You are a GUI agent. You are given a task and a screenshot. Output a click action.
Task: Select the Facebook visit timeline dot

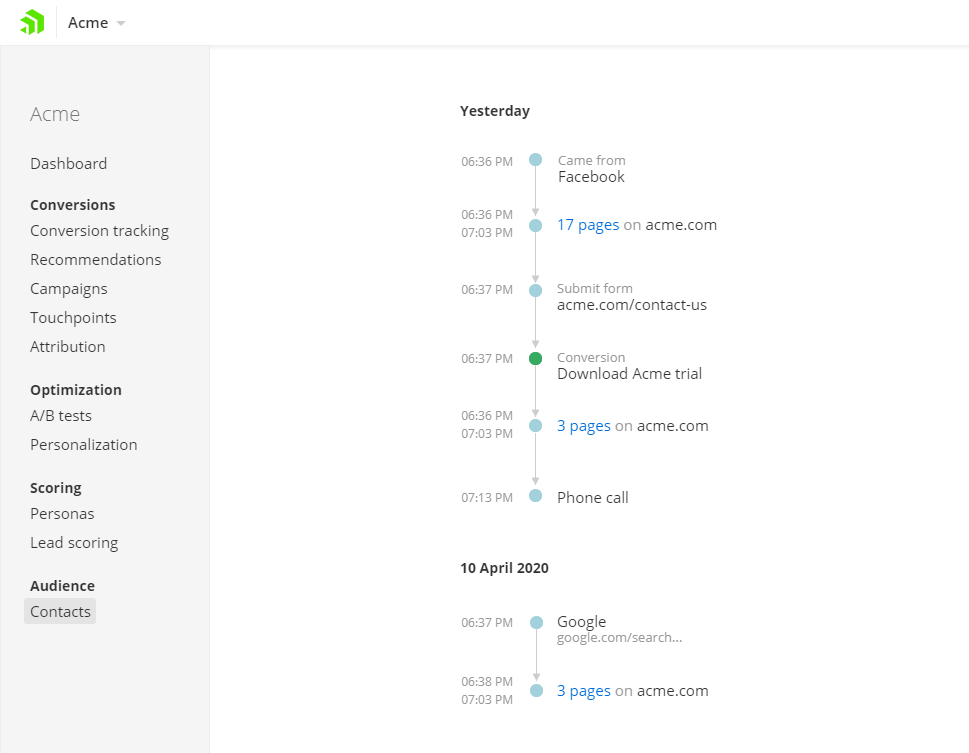[x=535, y=160]
